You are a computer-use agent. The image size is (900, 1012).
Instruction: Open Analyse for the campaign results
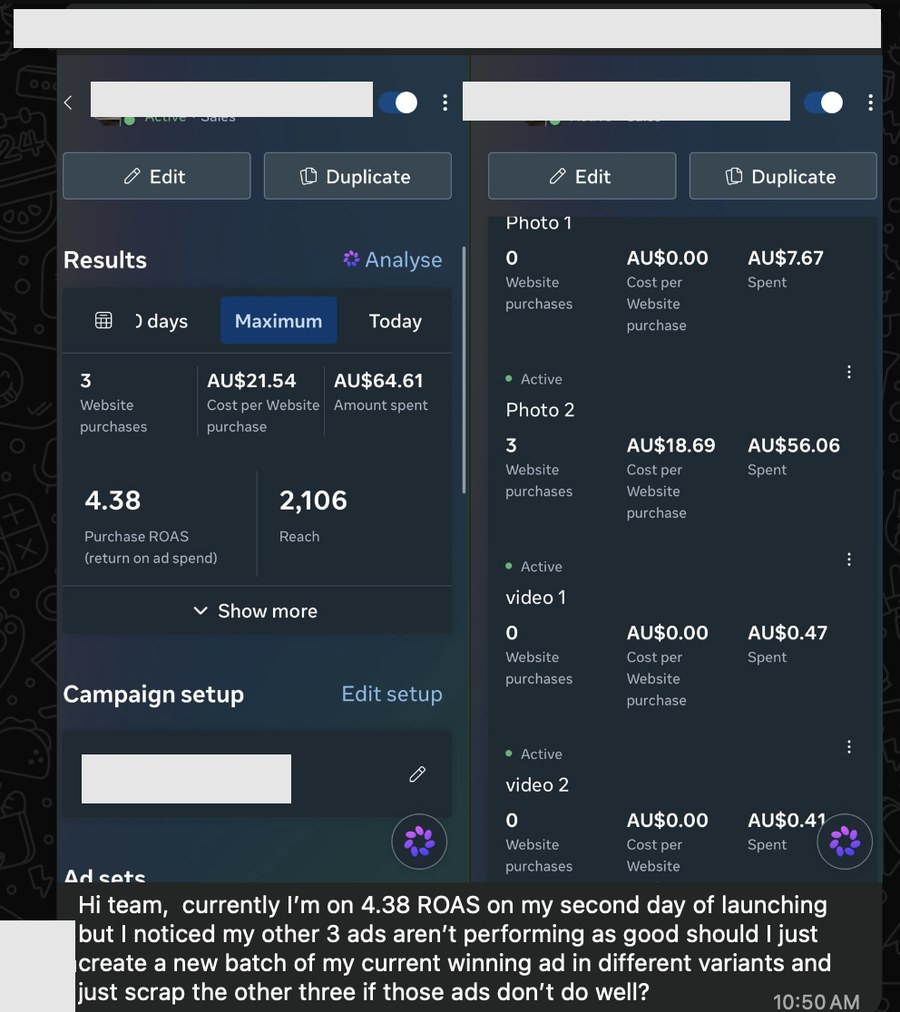(393, 259)
